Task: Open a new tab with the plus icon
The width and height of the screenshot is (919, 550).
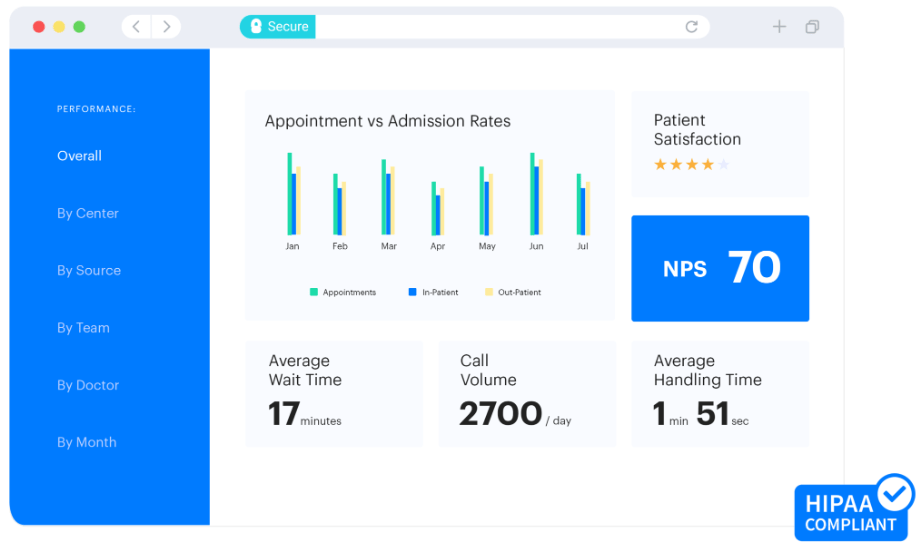Action: coord(779,27)
